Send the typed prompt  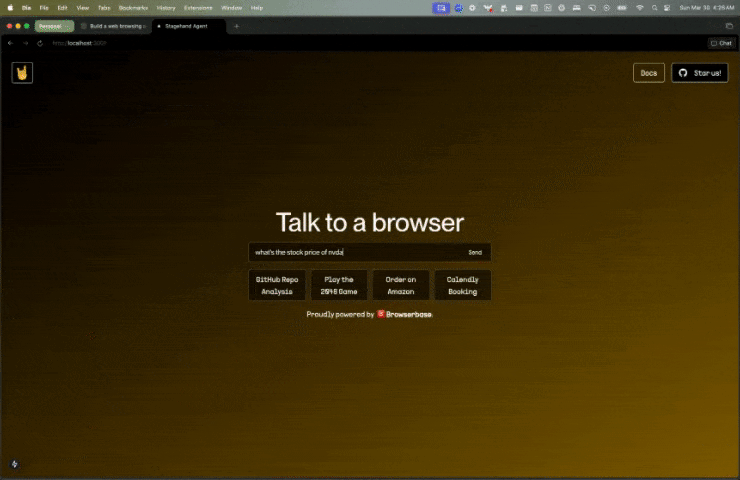click(475, 253)
